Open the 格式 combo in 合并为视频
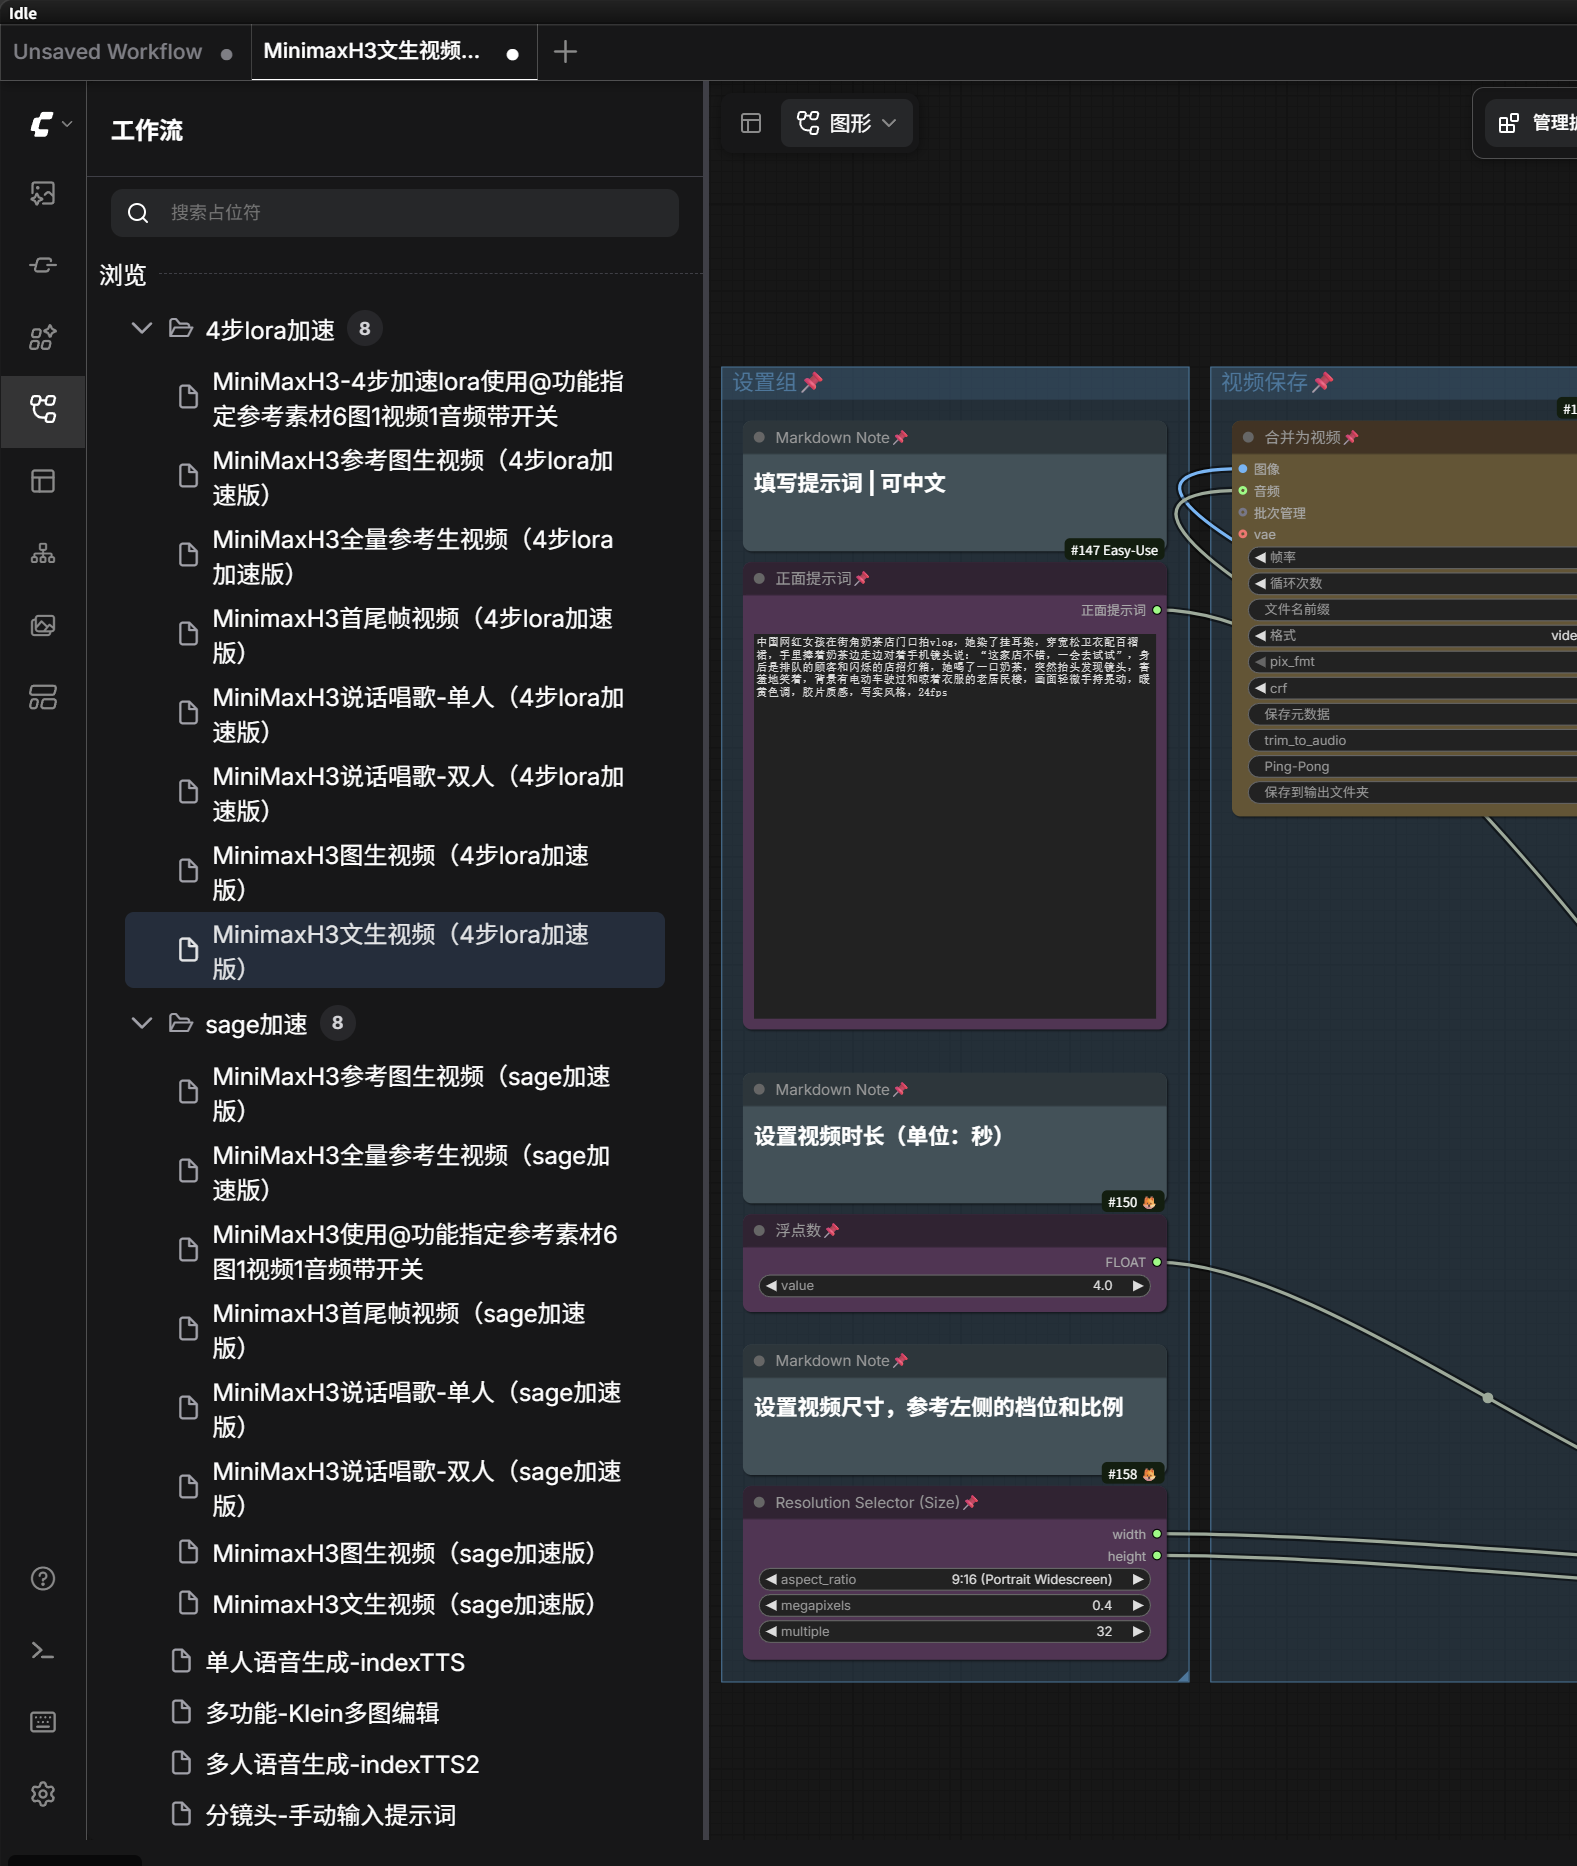 [1412, 636]
